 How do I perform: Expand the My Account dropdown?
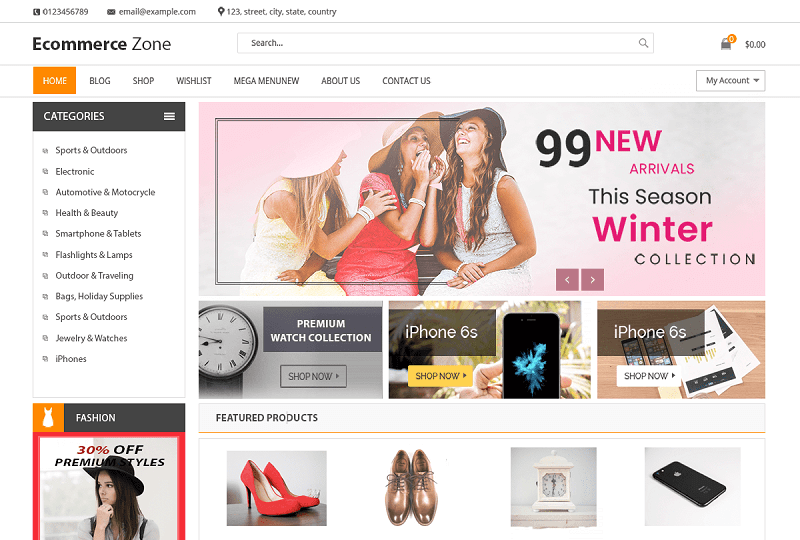tap(731, 81)
